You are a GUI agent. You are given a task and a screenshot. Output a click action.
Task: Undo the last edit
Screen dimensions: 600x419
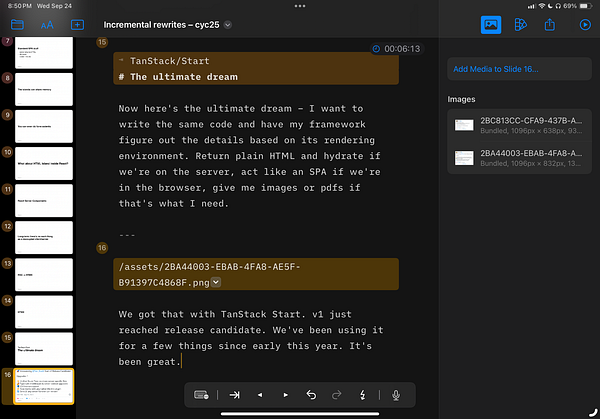311,395
